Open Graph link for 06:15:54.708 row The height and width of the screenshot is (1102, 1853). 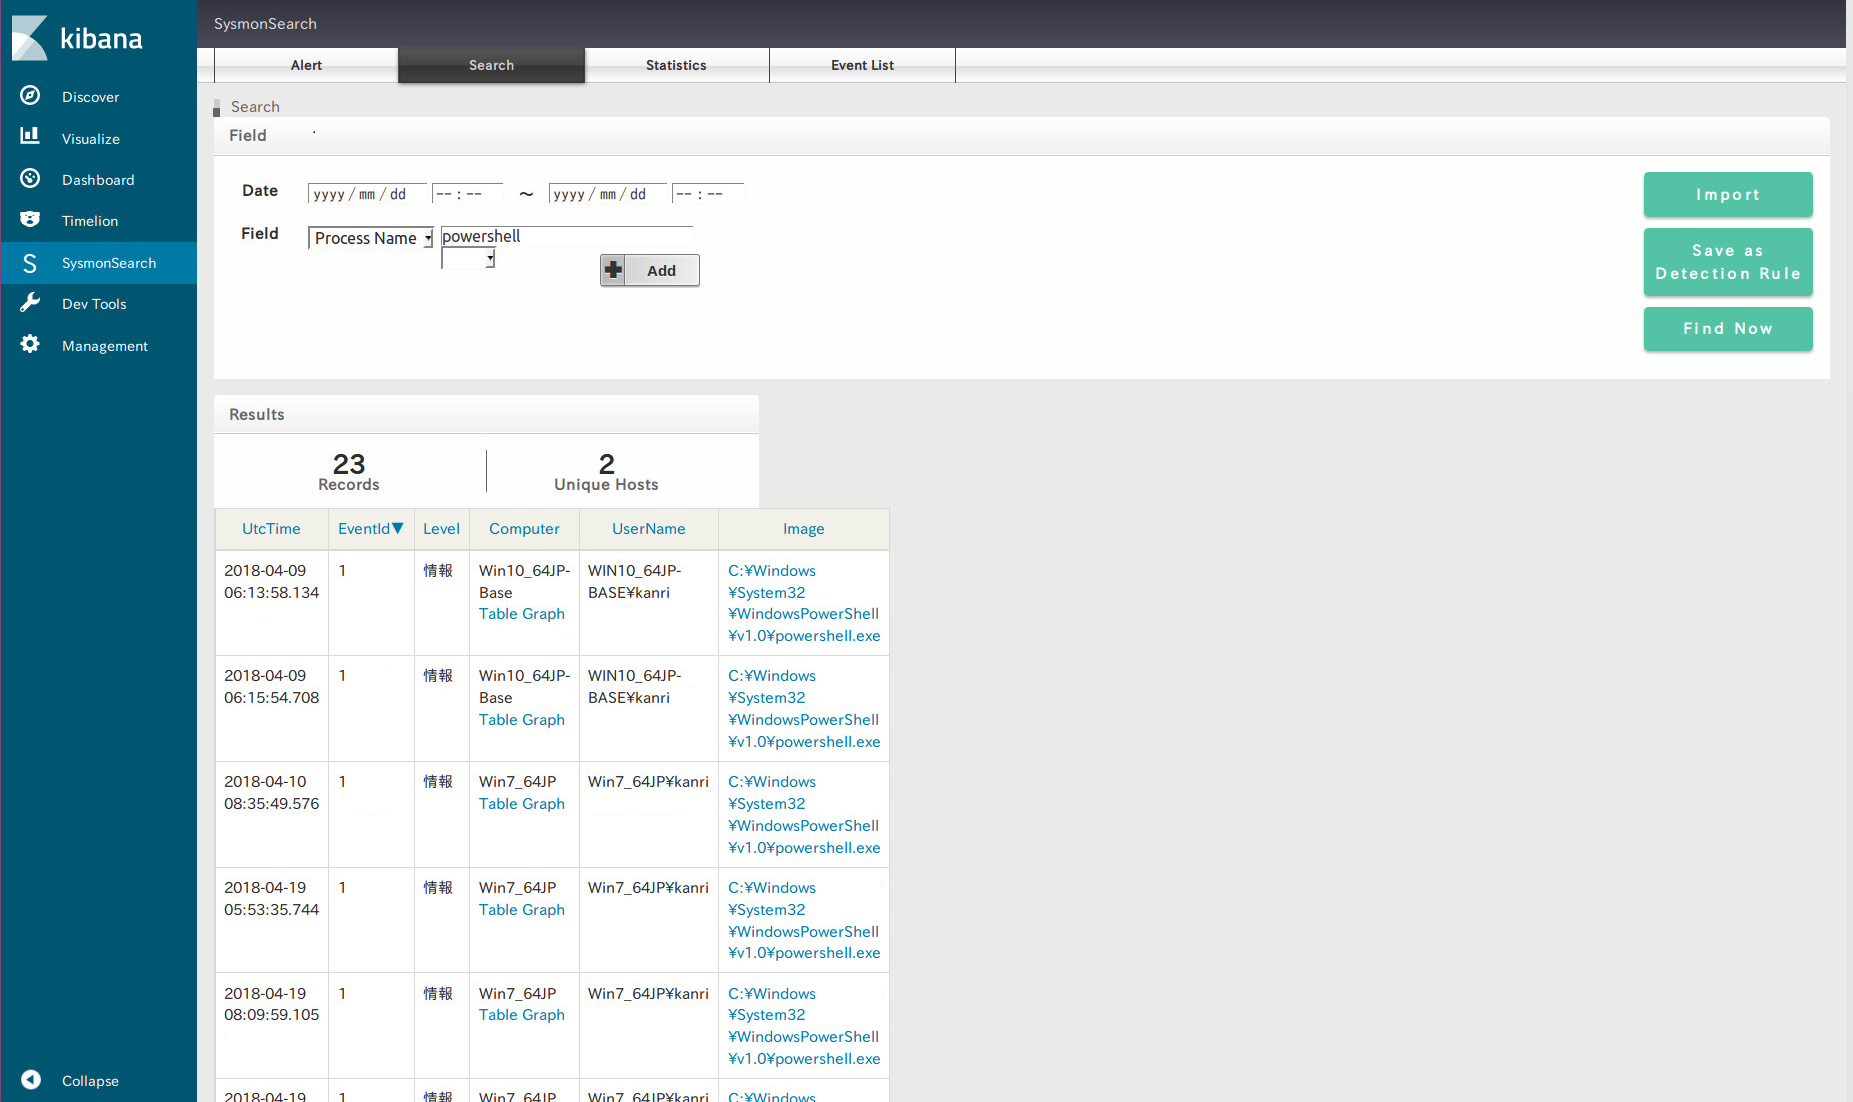pos(543,720)
